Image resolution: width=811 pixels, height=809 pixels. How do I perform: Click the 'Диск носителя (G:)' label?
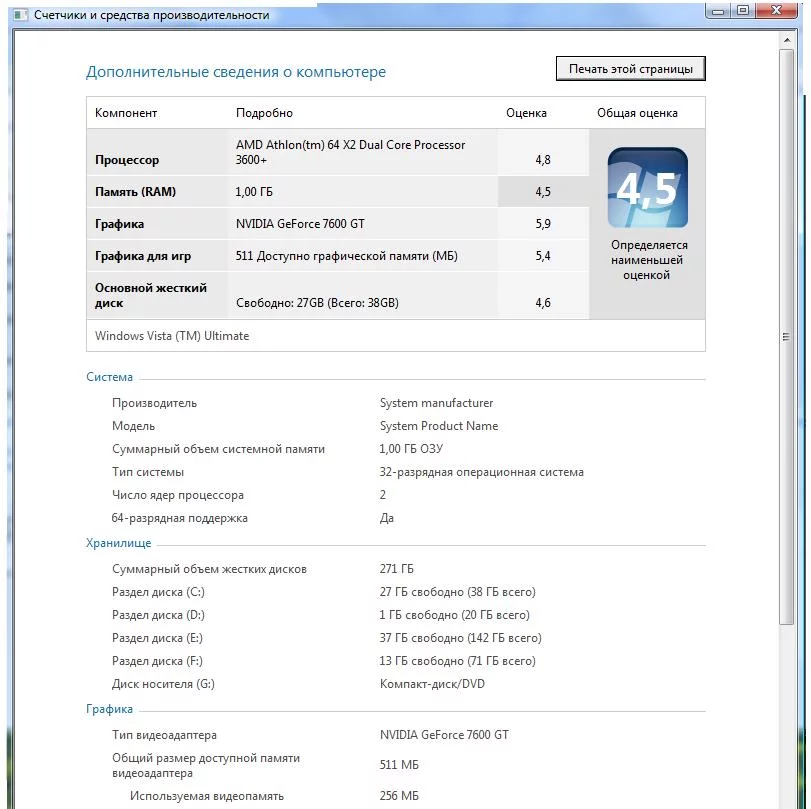point(163,684)
